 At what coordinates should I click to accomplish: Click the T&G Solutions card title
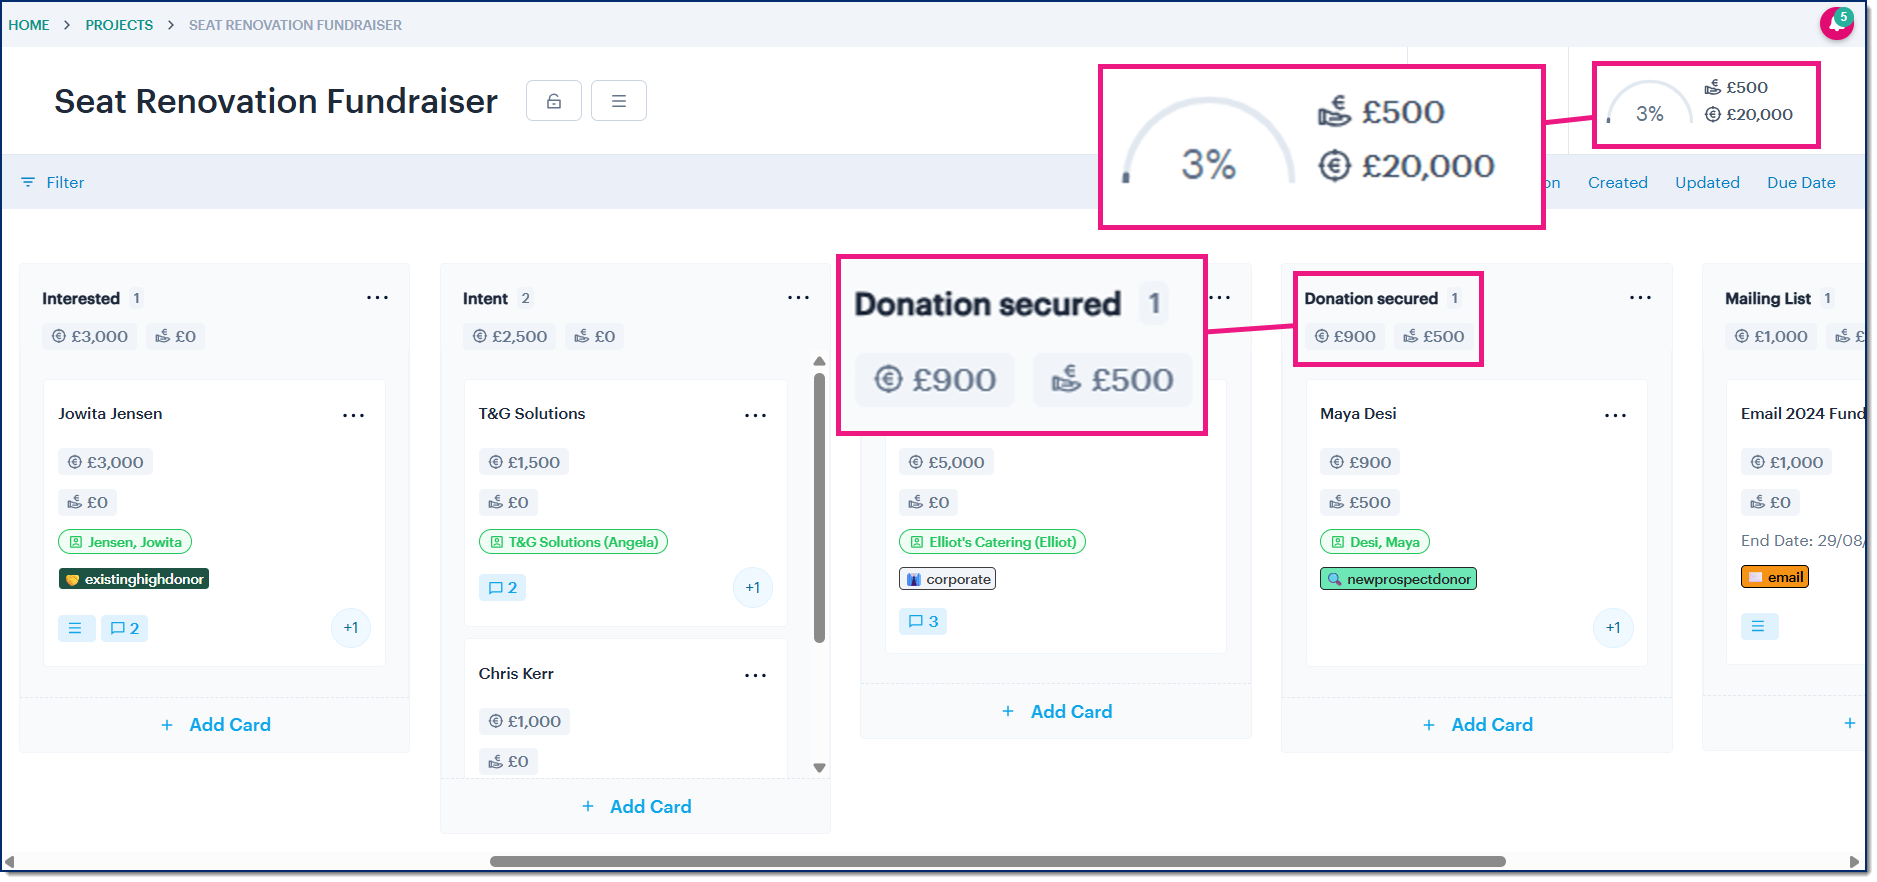532,414
